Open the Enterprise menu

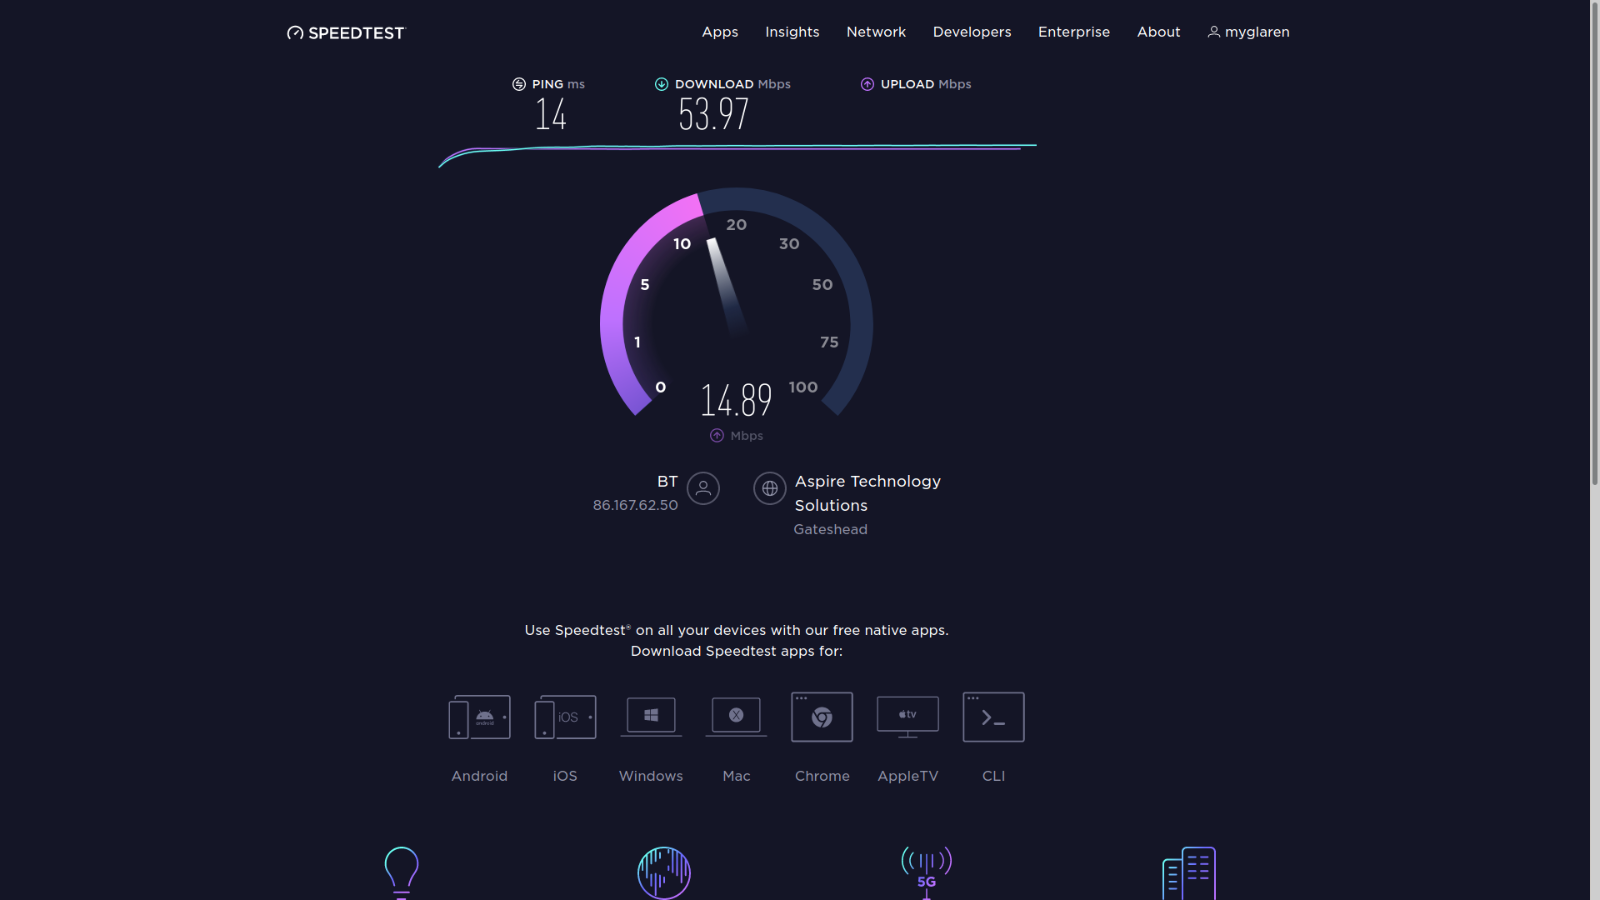click(1074, 32)
